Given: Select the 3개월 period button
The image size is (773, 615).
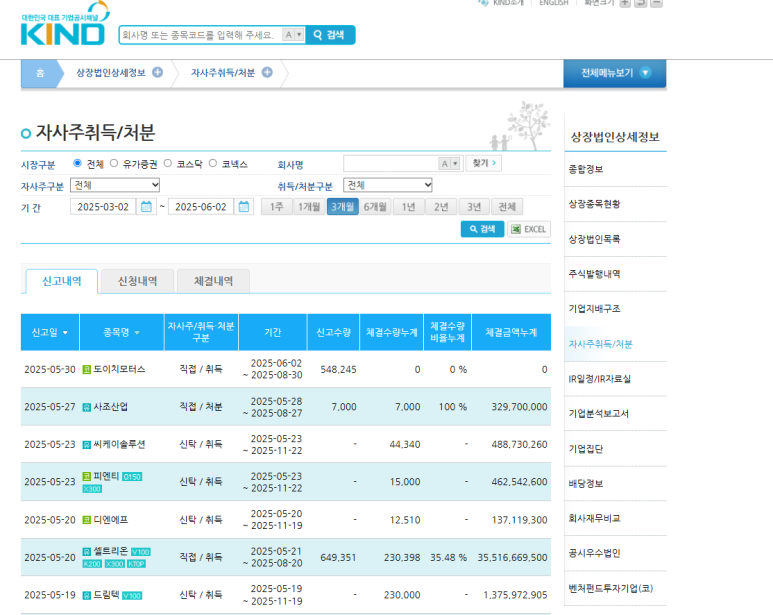Looking at the screenshot, I should pyautogui.click(x=343, y=207).
